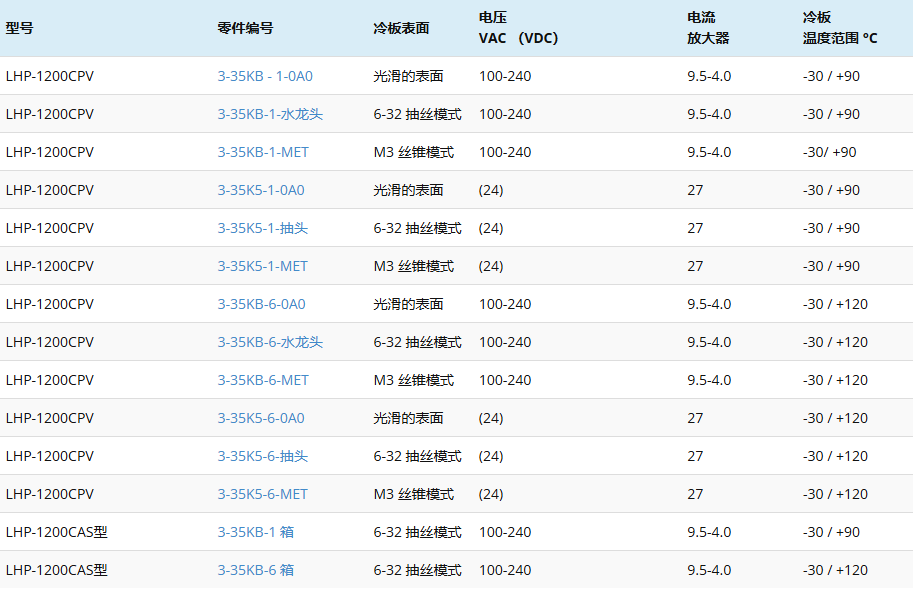Open part link 3-35KB-1 箱
This screenshot has width=913, height=601.
(256, 532)
